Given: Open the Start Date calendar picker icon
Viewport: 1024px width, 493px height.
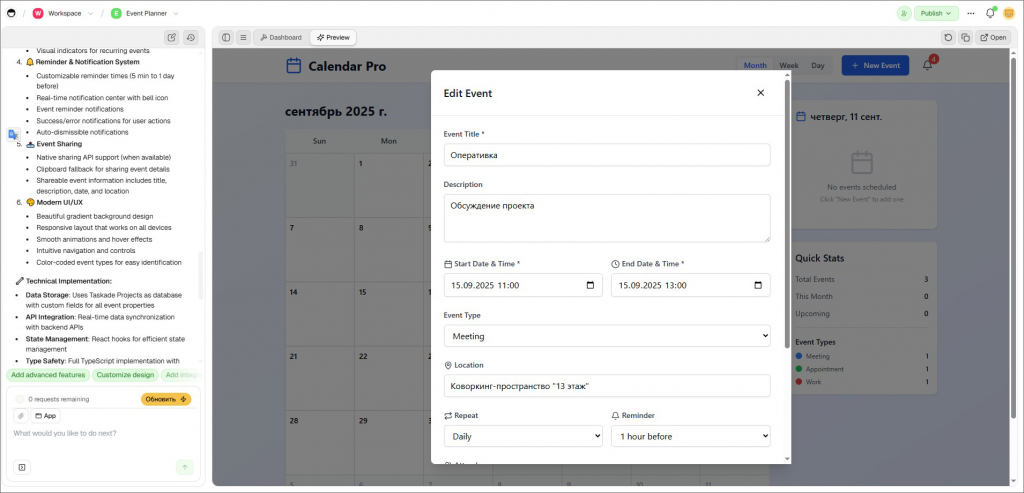Looking at the screenshot, I should (x=590, y=285).
